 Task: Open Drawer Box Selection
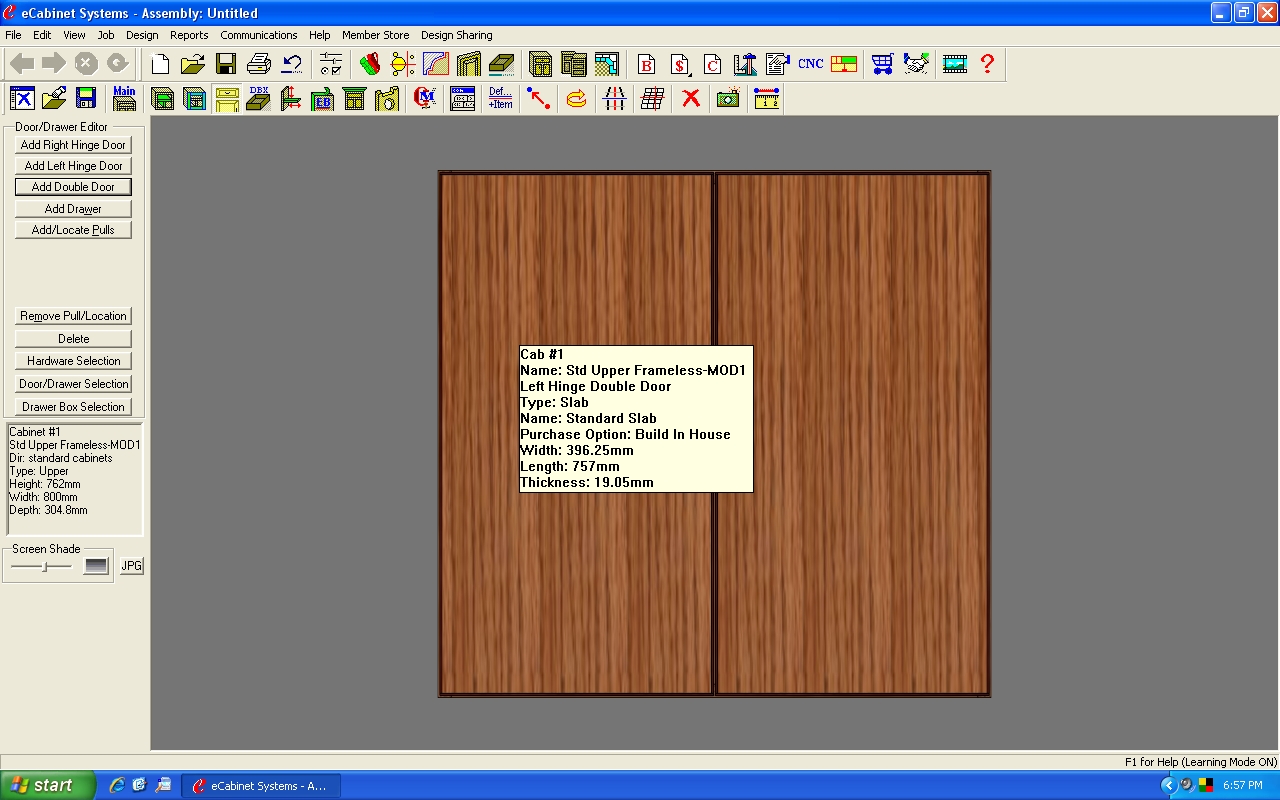point(73,407)
